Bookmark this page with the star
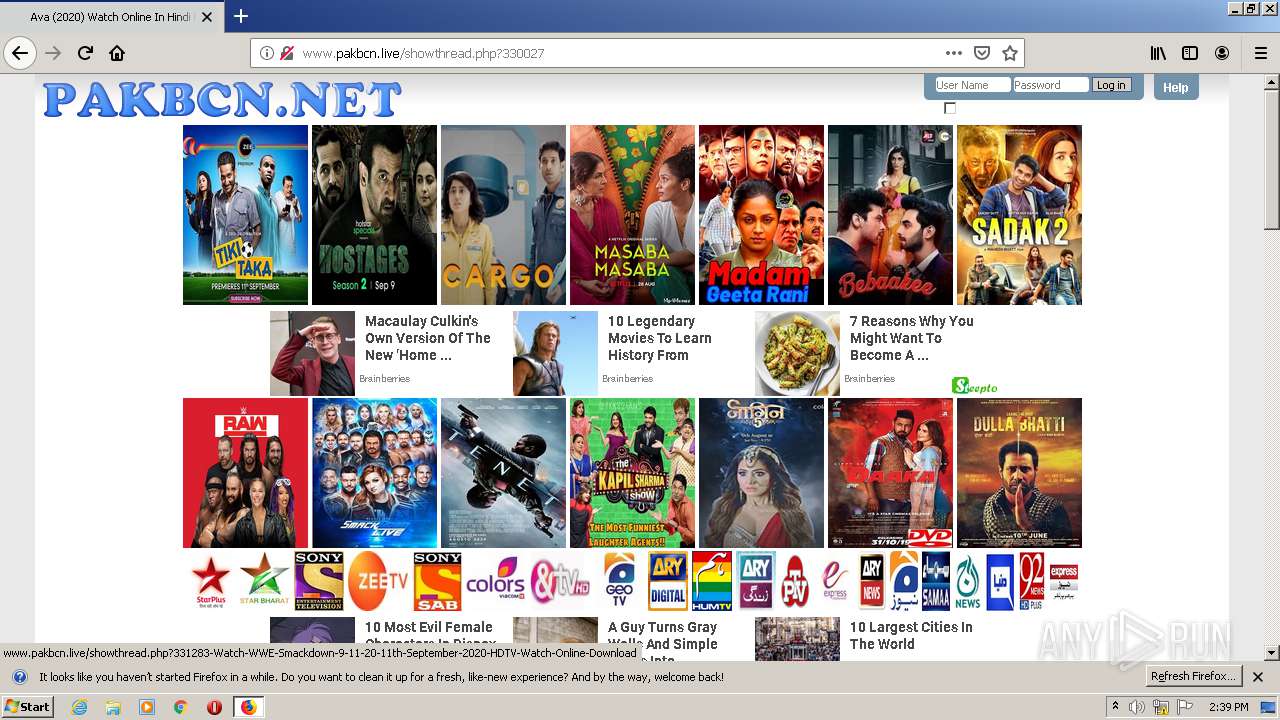This screenshot has width=1280, height=720. point(1010,53)
